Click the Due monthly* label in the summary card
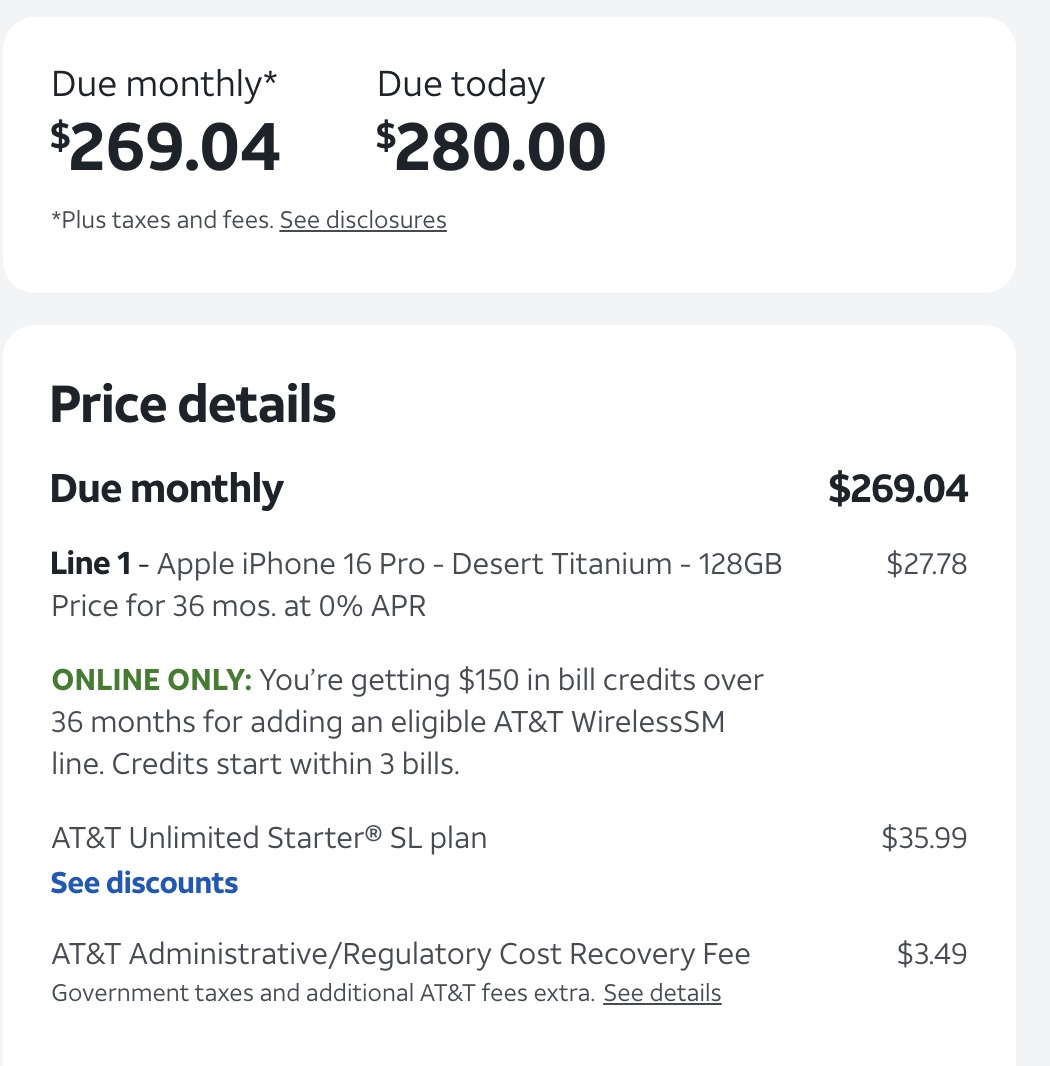1050x1066 pixels. tap(164, 85)
